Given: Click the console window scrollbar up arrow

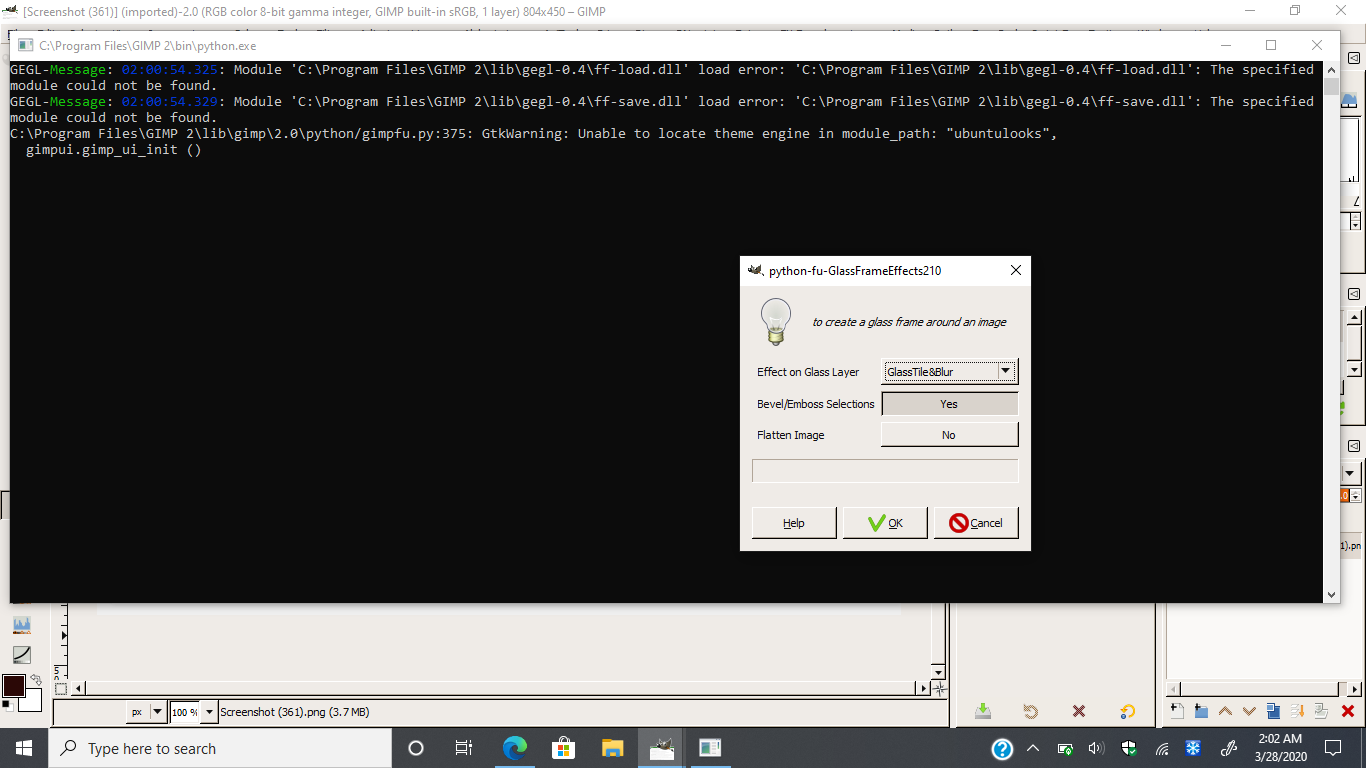Looking at the screenshot, I should [1331, 70].
